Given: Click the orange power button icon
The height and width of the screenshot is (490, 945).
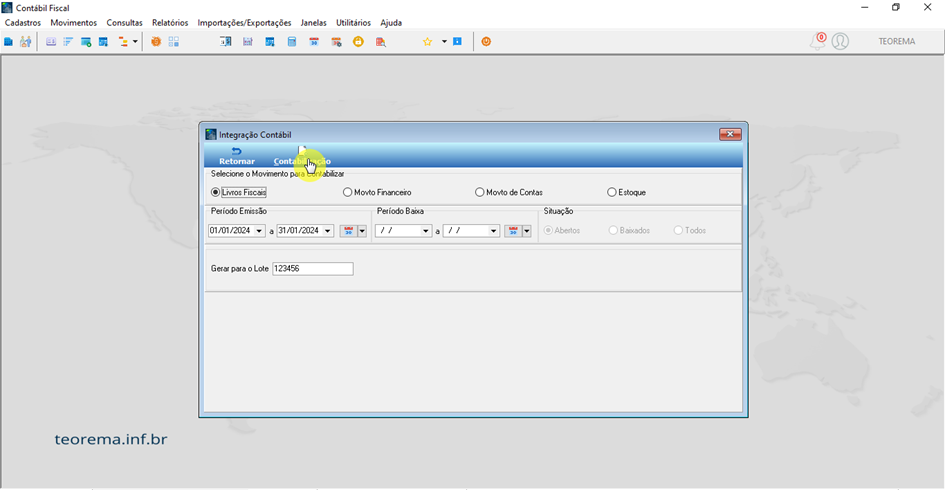Looking at the screenshot, I should pyautogui.click(x=486, y=42).
